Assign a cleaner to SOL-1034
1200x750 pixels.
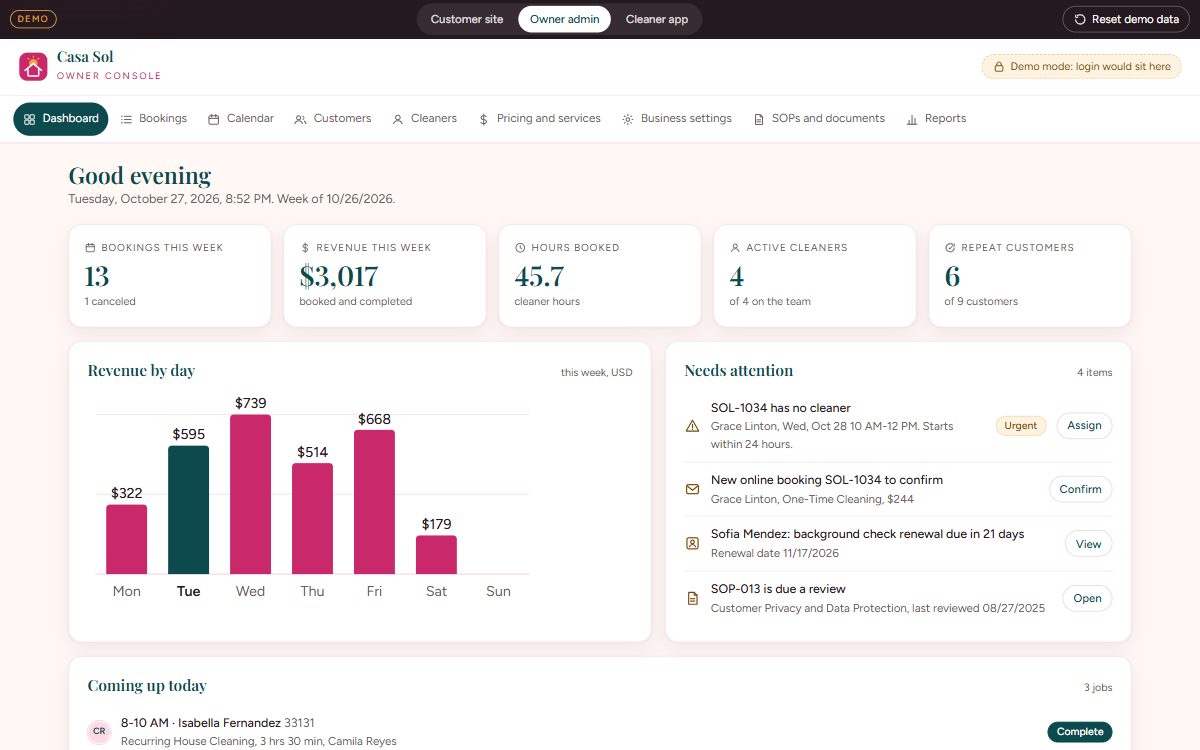click(x=1084, y=426)
